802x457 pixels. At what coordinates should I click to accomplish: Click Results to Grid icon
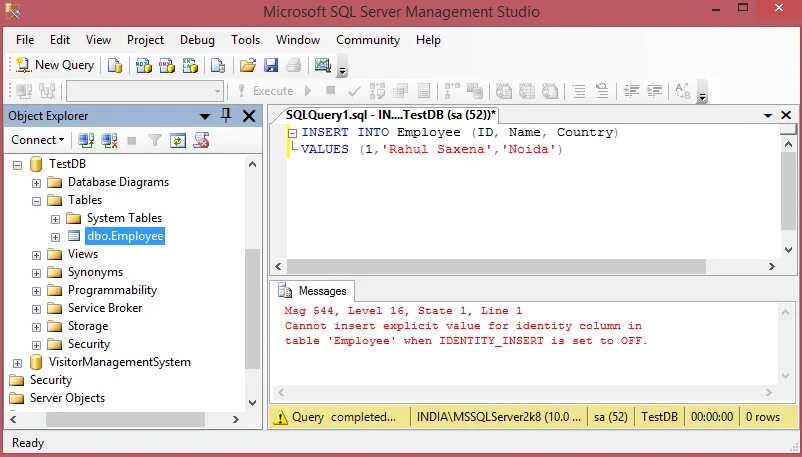(527, 91)
